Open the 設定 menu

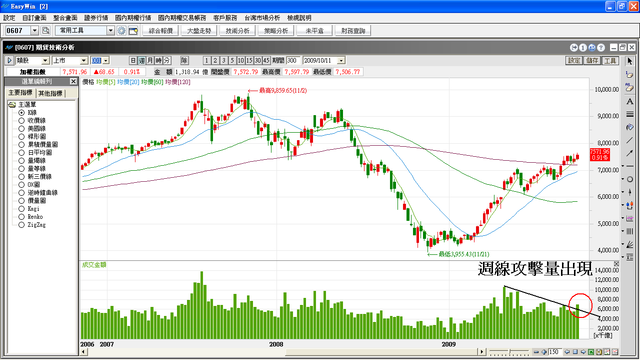coord(9,18)
